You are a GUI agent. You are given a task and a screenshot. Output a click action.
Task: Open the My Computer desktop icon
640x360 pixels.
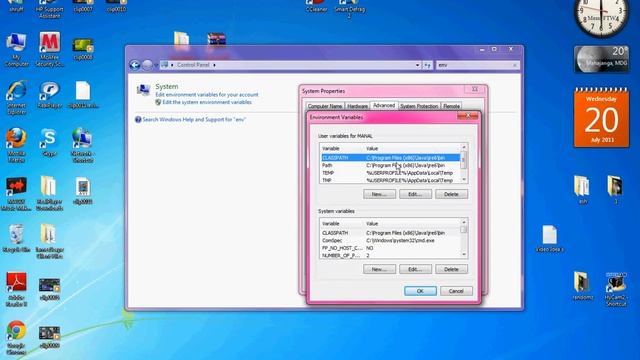tap(16, 50)
